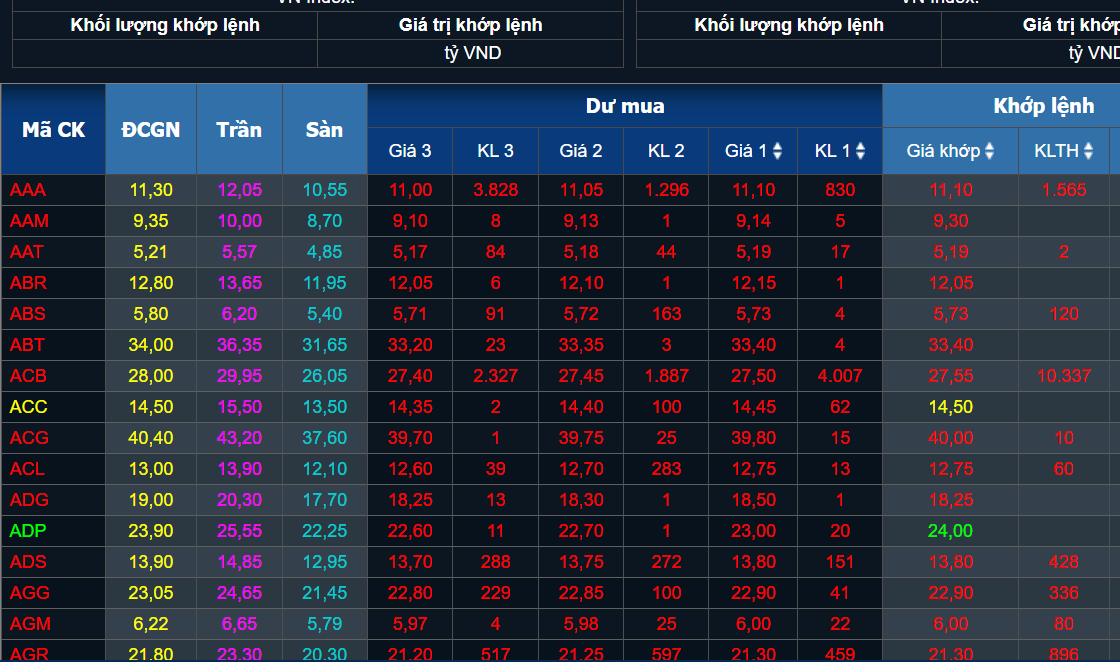Click the Trần column header
Screen dimensions: 1120x662
point(239,129)
